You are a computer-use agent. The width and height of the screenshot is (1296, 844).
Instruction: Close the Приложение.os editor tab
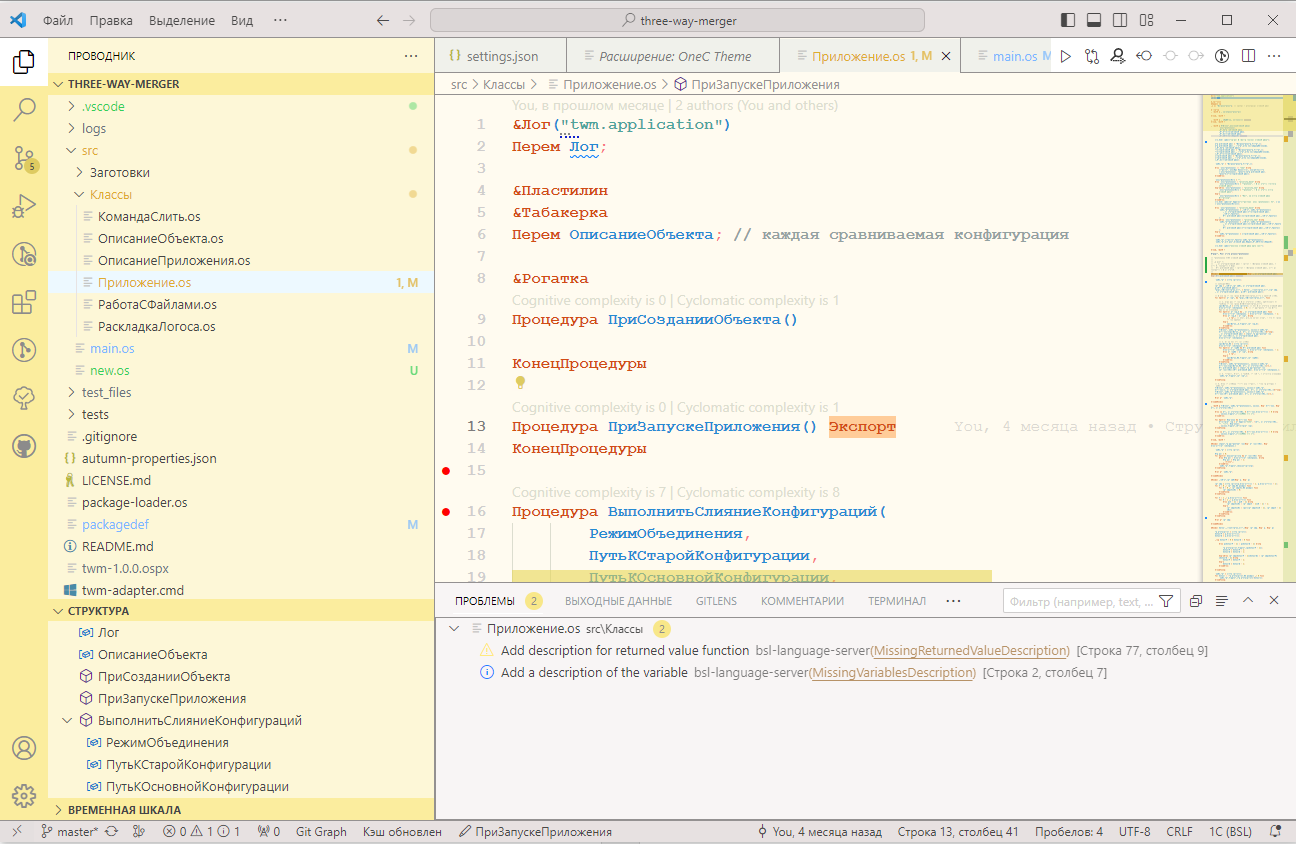point(947,56)
